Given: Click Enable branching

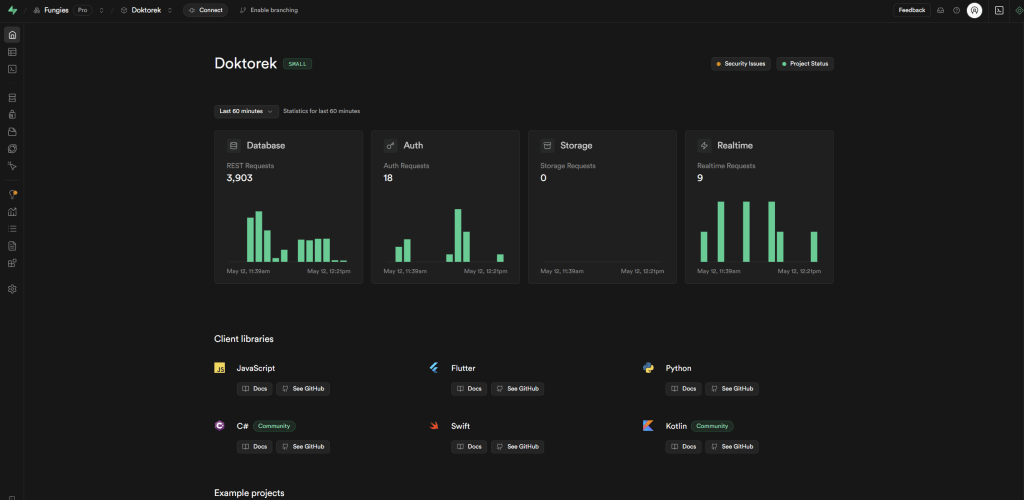Looking at the screenshot, I should 269,10.
